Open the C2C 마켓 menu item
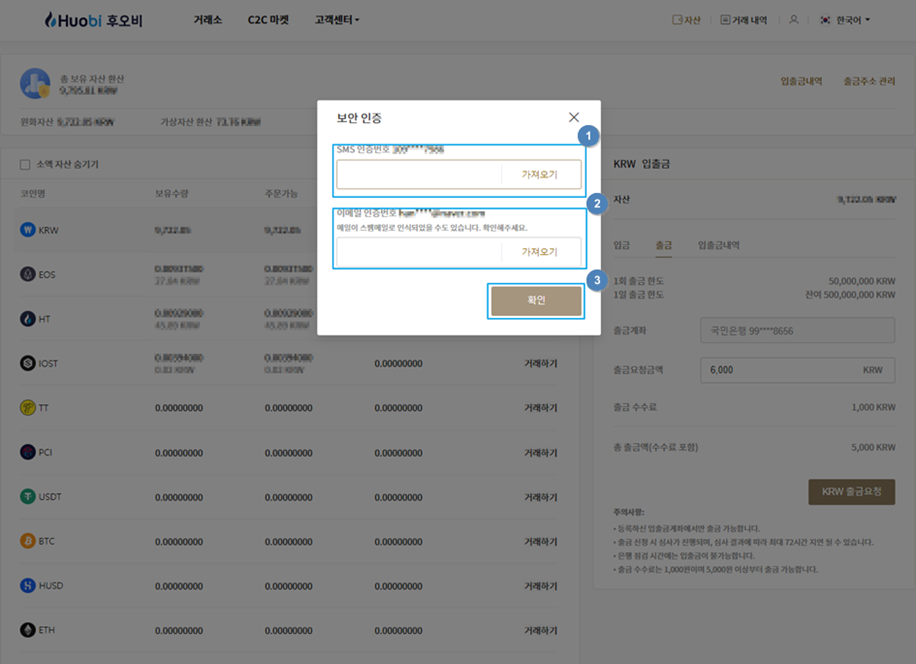Viewport: 916px width, 664px height. [x=268, y=20]
